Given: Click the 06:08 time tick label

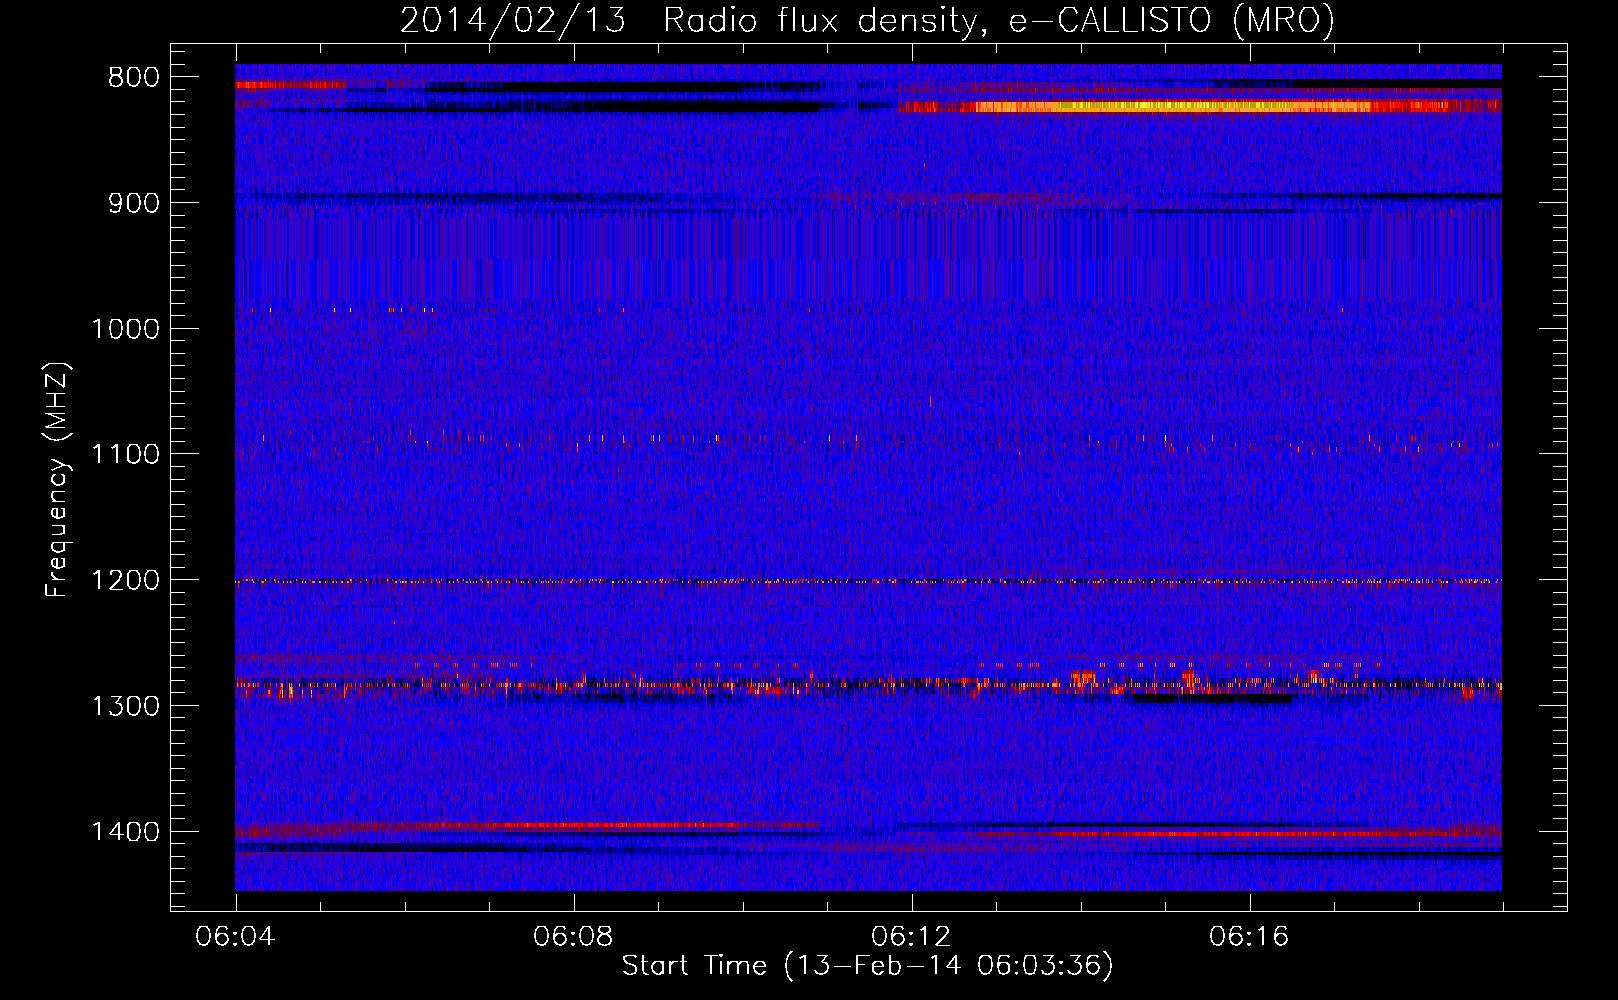Looking at the screenshot, I should tap(574, 937).
